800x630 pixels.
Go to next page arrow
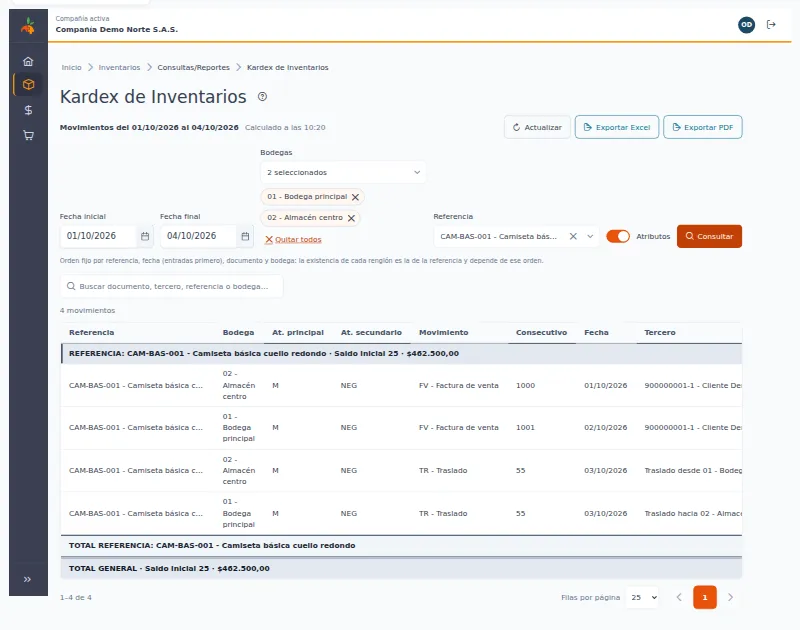coord(731,597)
